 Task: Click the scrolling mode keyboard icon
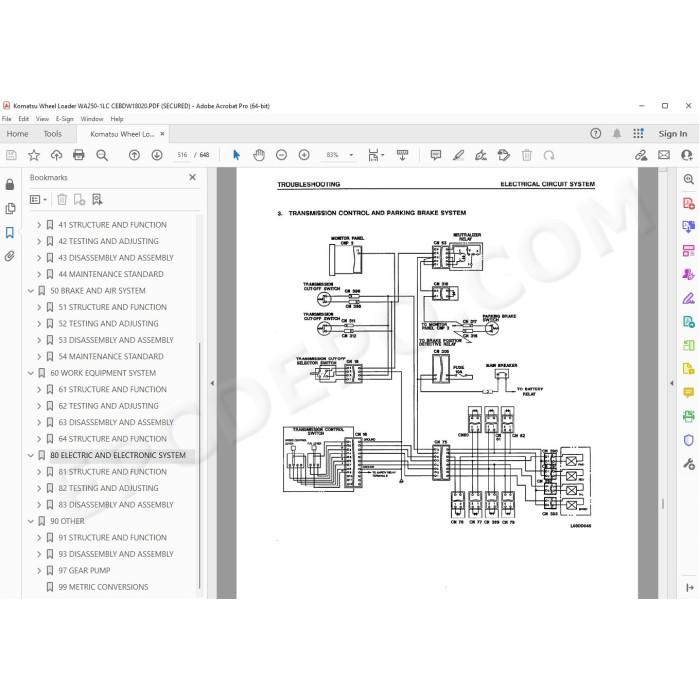click(x=402, y=155)
